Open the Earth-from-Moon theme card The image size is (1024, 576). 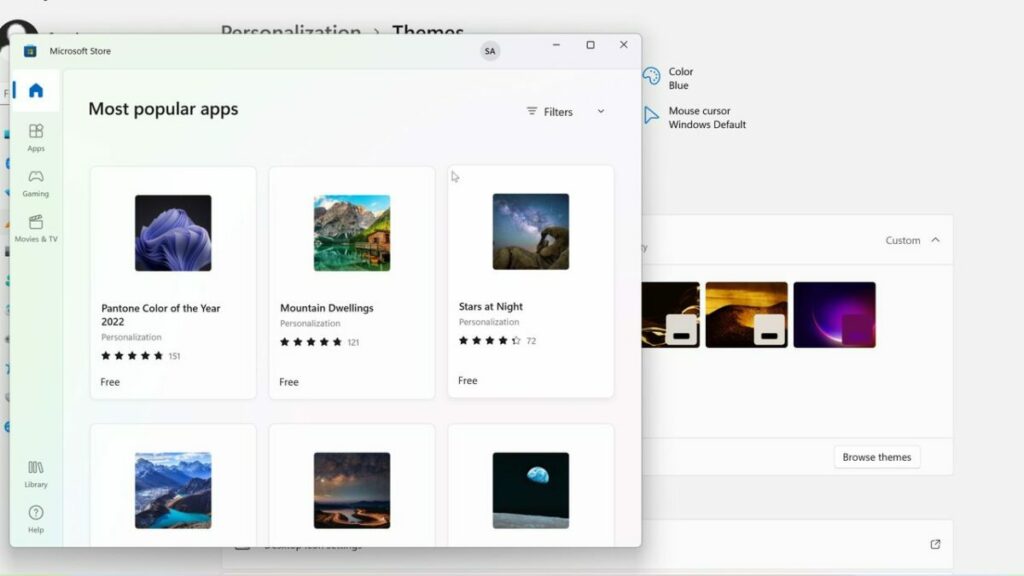530,485
